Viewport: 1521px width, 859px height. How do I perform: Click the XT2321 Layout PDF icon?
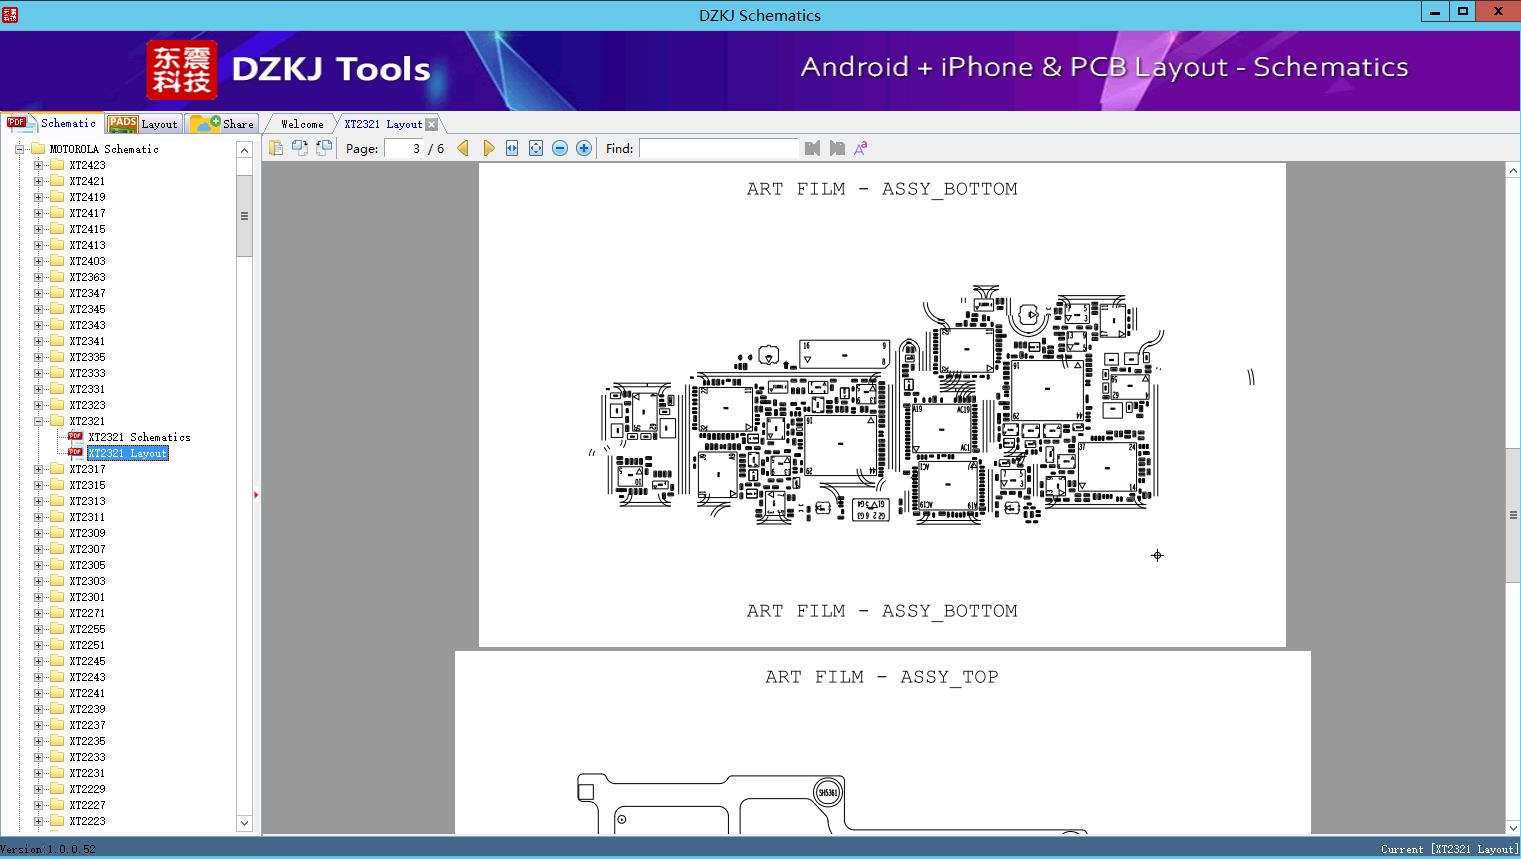75,453
